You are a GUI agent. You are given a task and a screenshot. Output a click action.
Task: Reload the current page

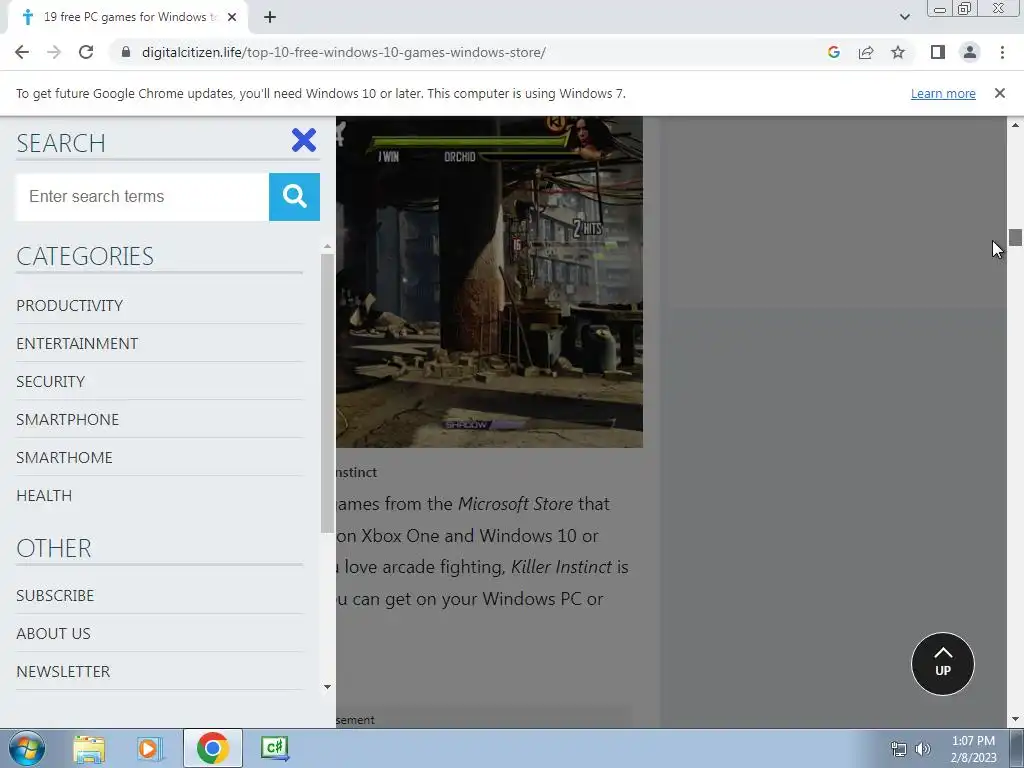tap(86, 52)
